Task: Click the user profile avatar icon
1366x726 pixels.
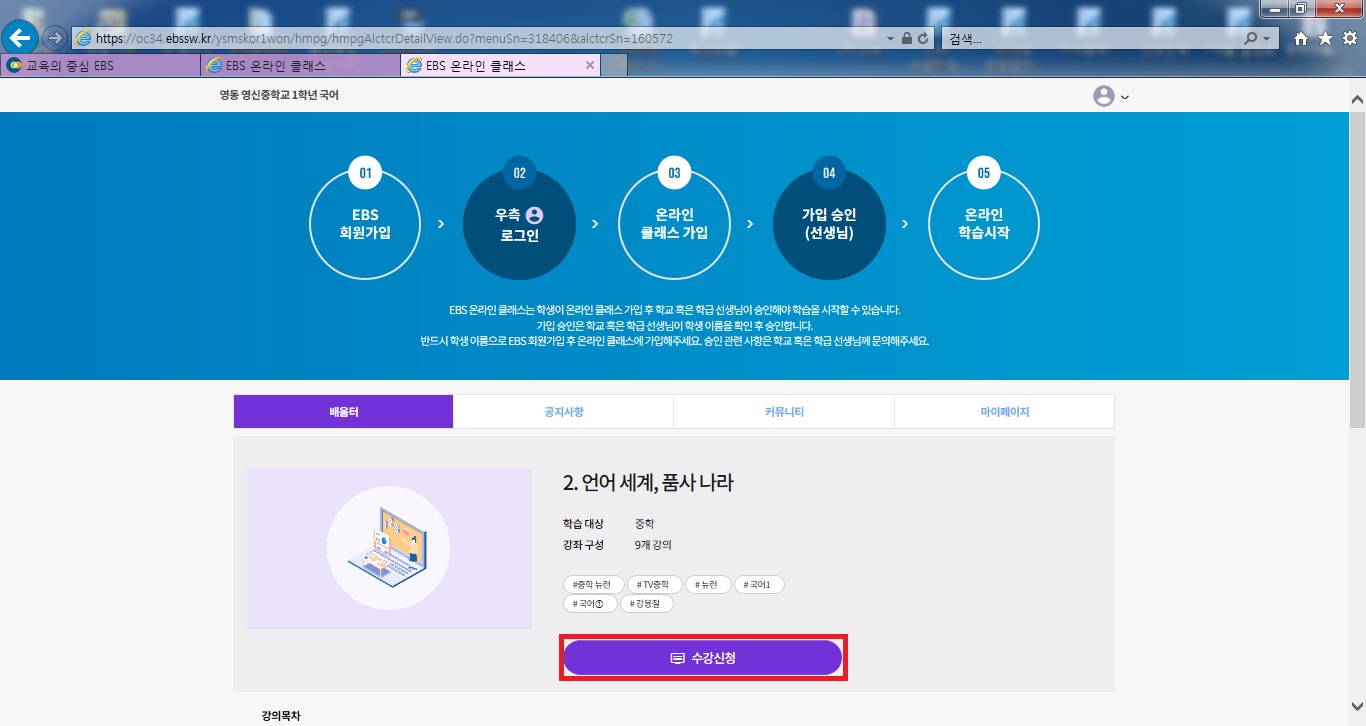Action: coord(1104,96)
